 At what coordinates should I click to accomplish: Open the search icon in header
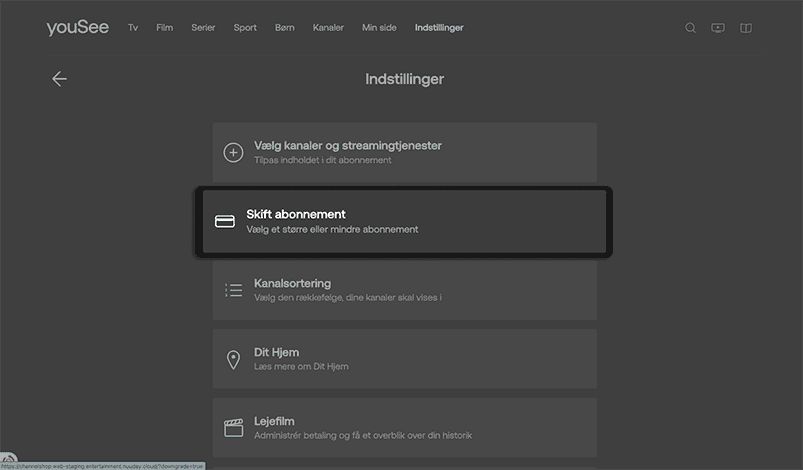690,28
